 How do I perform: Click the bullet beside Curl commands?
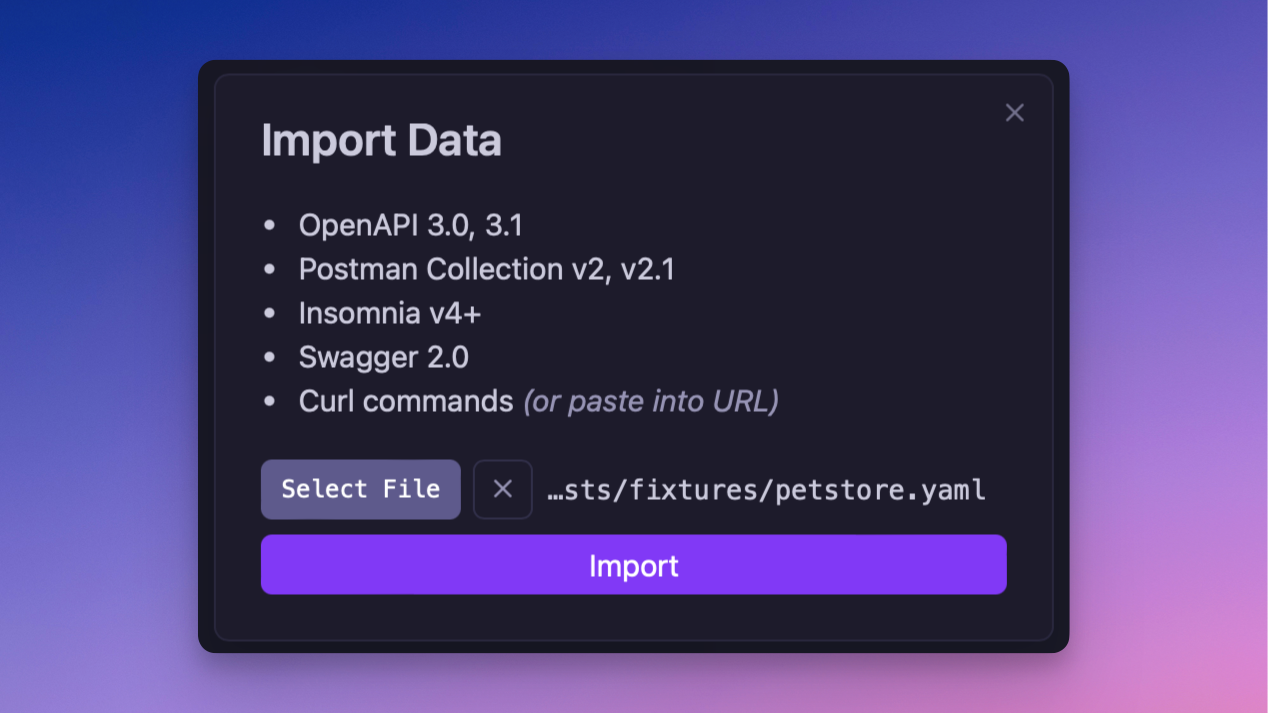[269, 402]
